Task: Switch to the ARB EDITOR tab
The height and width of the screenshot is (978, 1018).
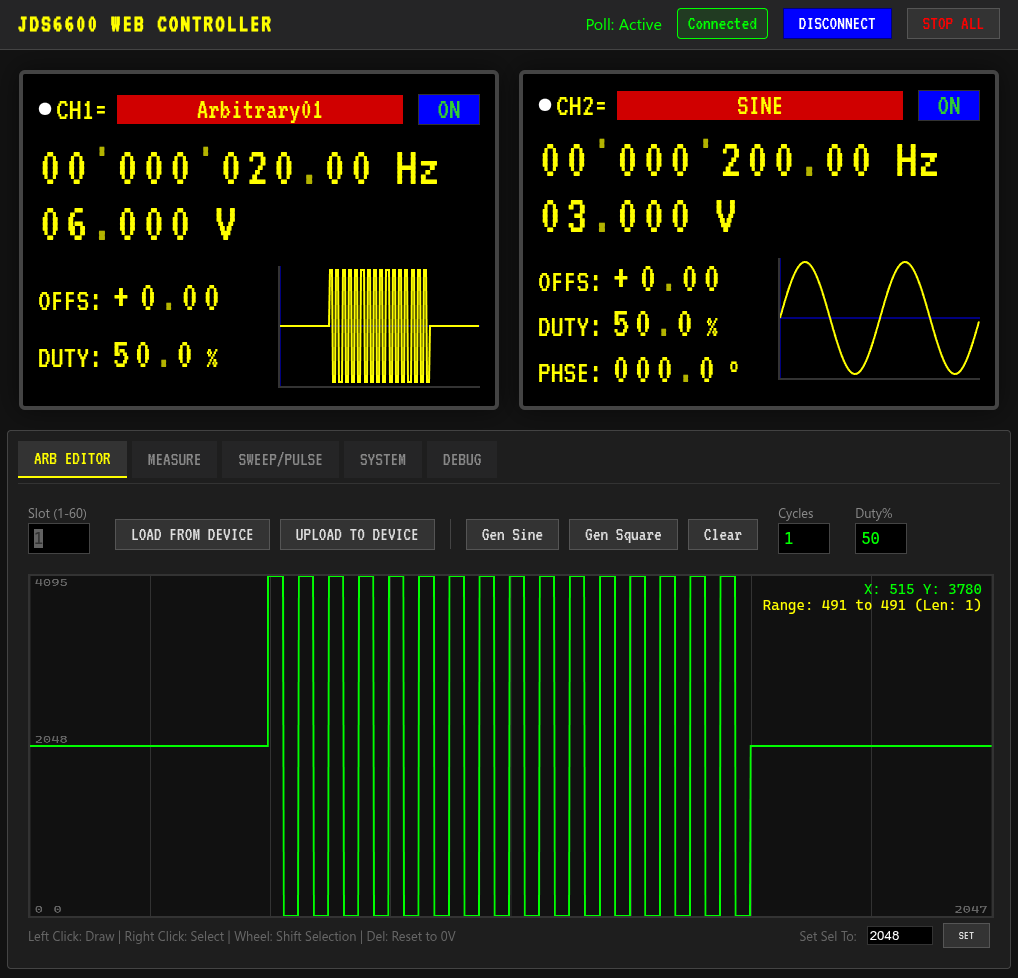Action: pos(72,459)
